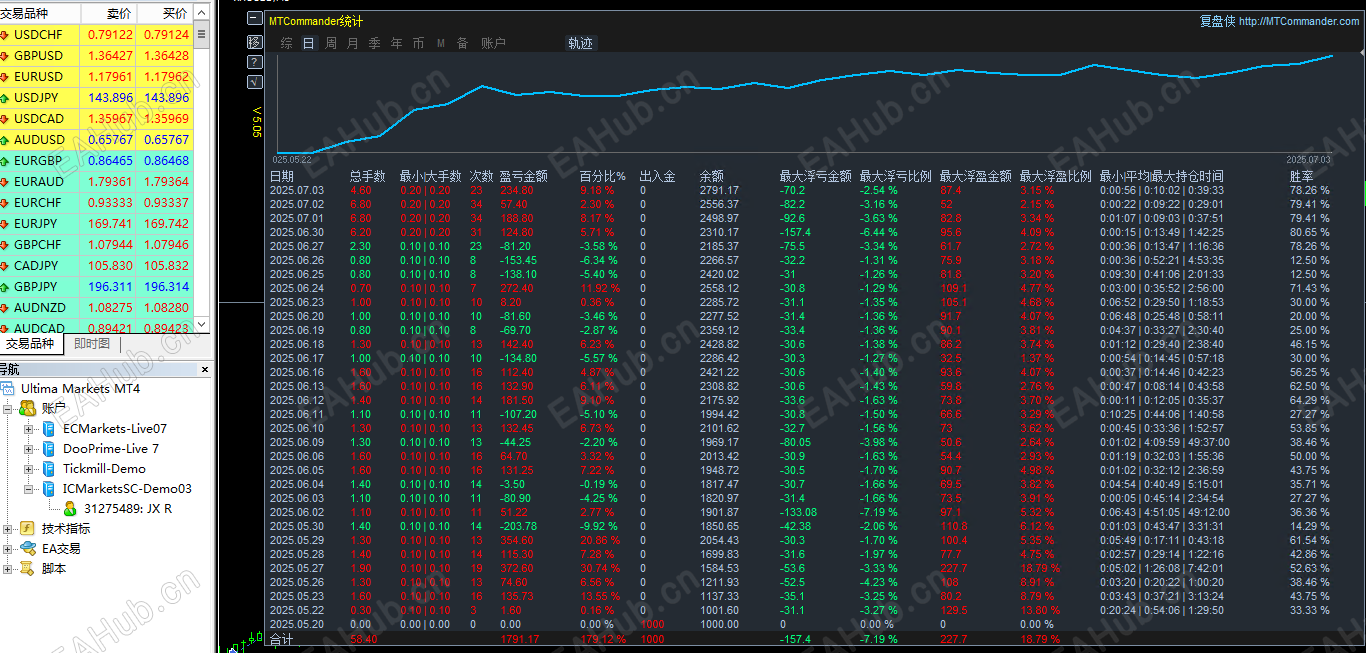
Task: Expand the ECMarkets-Live07 server node
Action: [x=29, y=428]
